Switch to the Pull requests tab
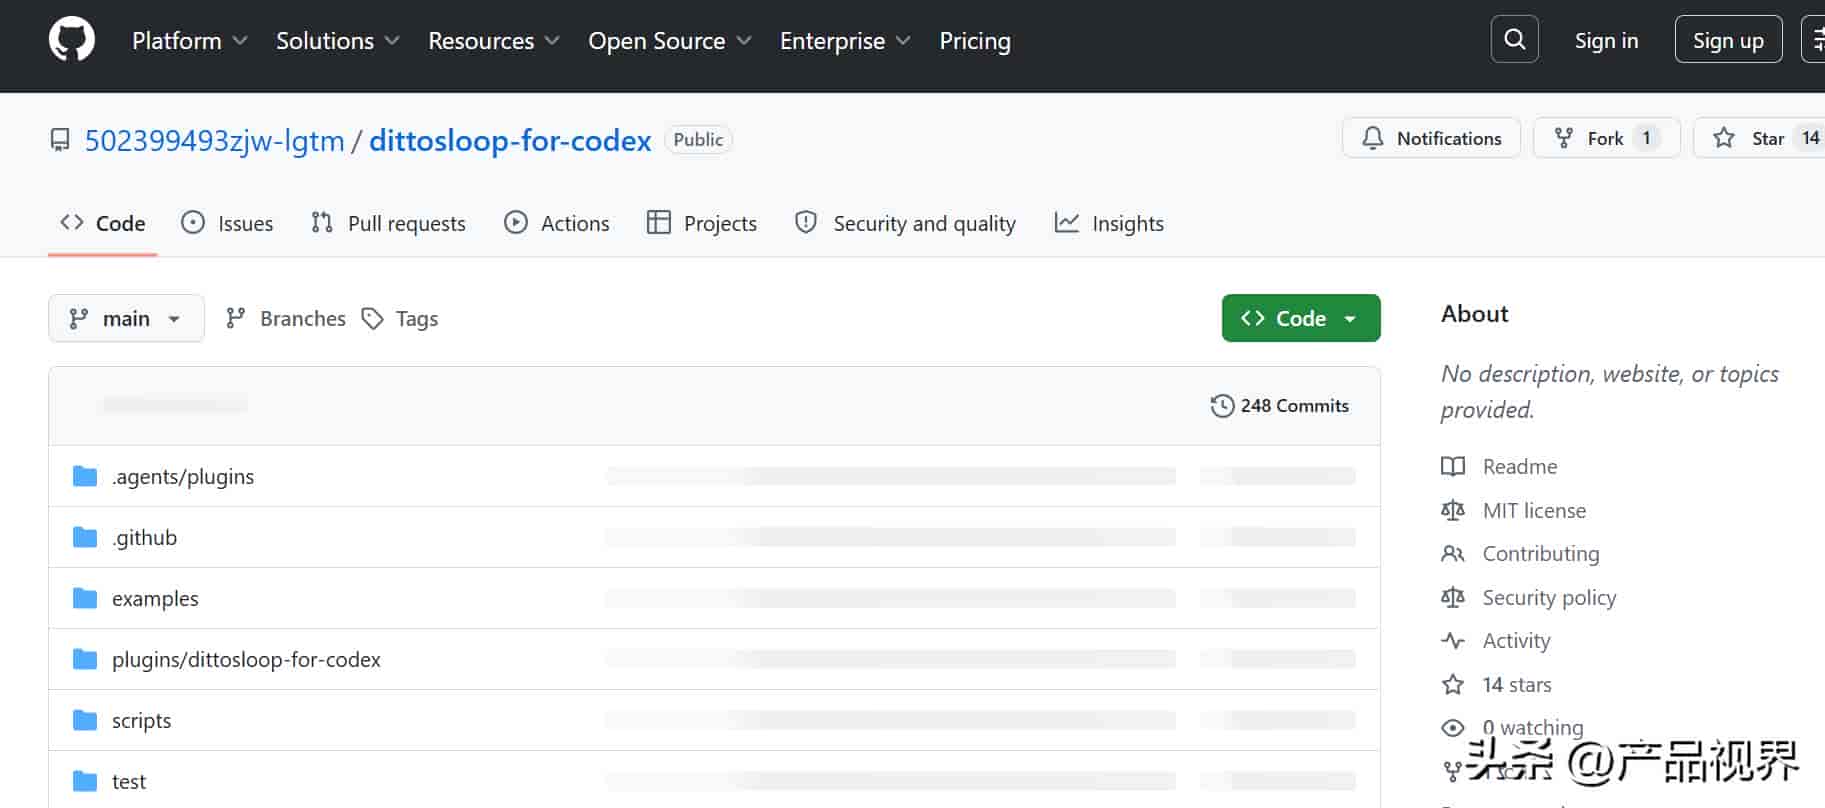Image resolution: width=1825 pixels, height=808 pixels. tap(388, 223)
